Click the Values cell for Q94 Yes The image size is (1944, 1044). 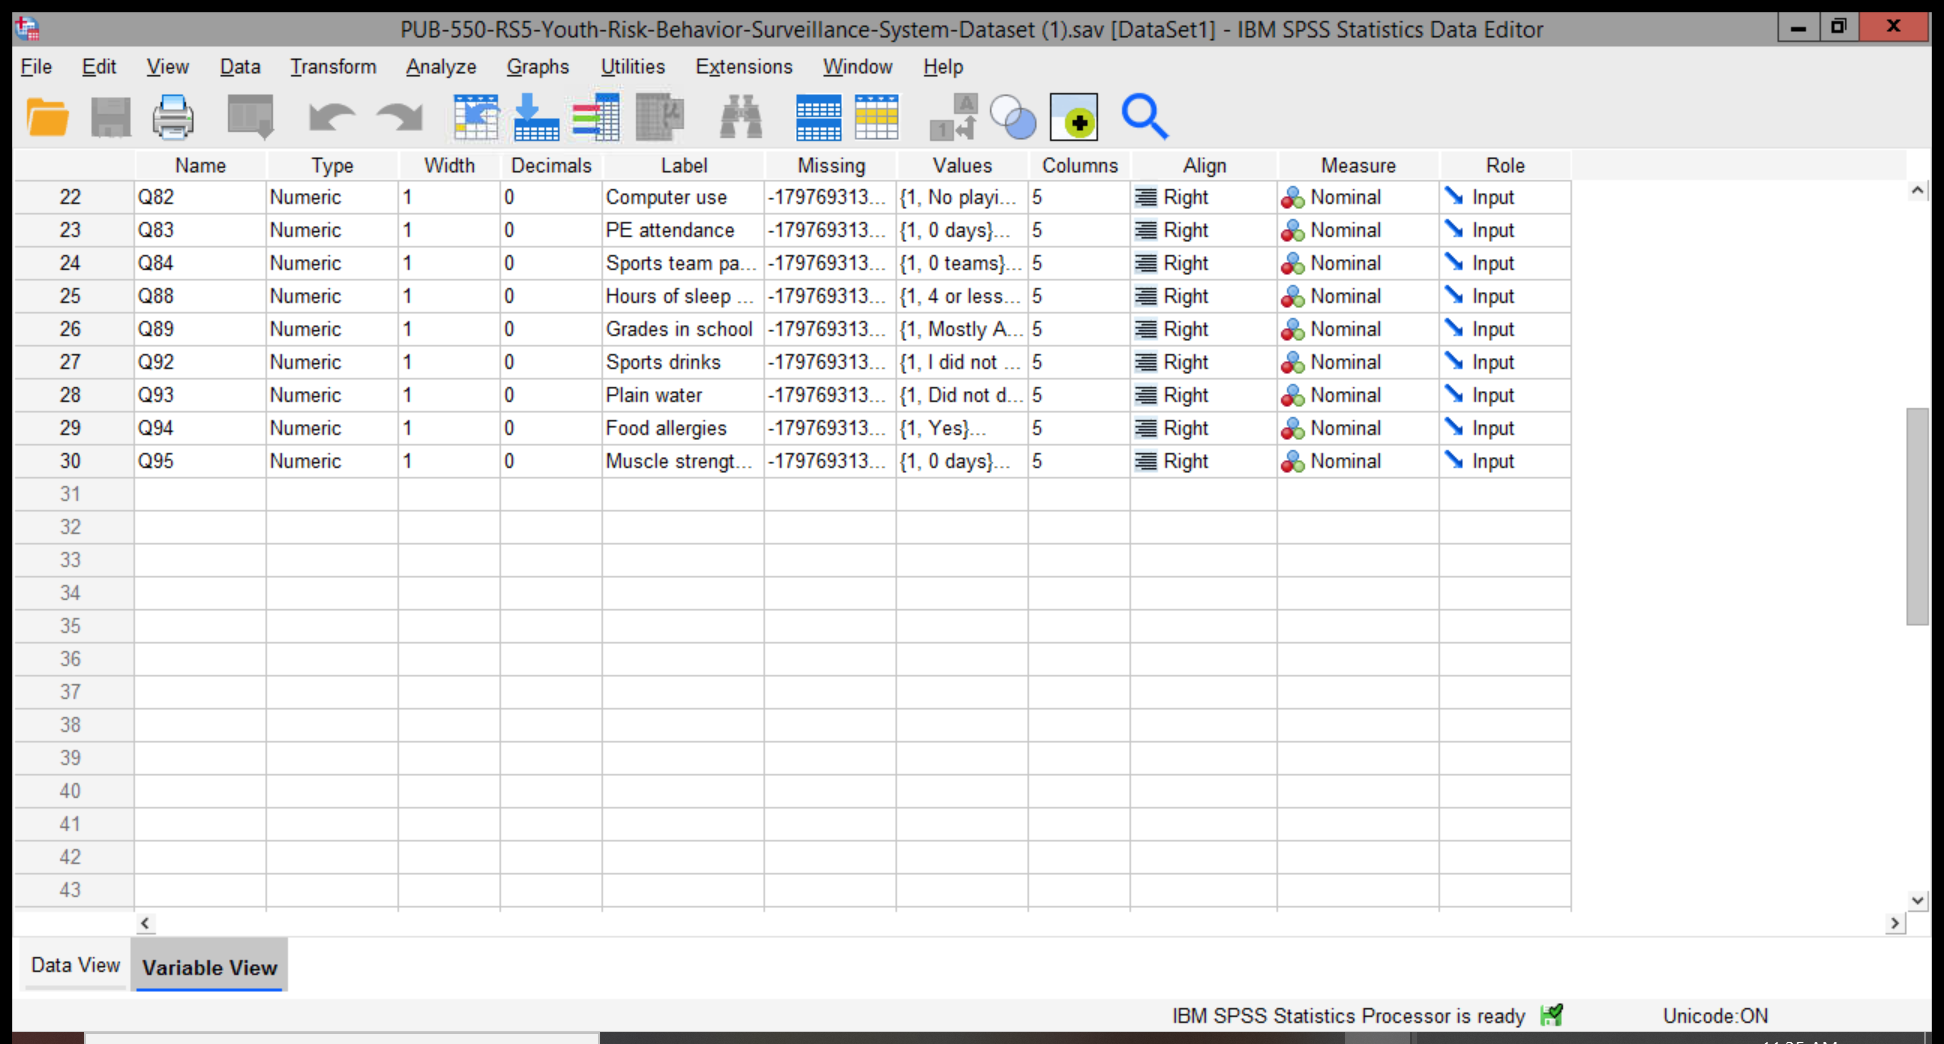(x=962, y=428)
